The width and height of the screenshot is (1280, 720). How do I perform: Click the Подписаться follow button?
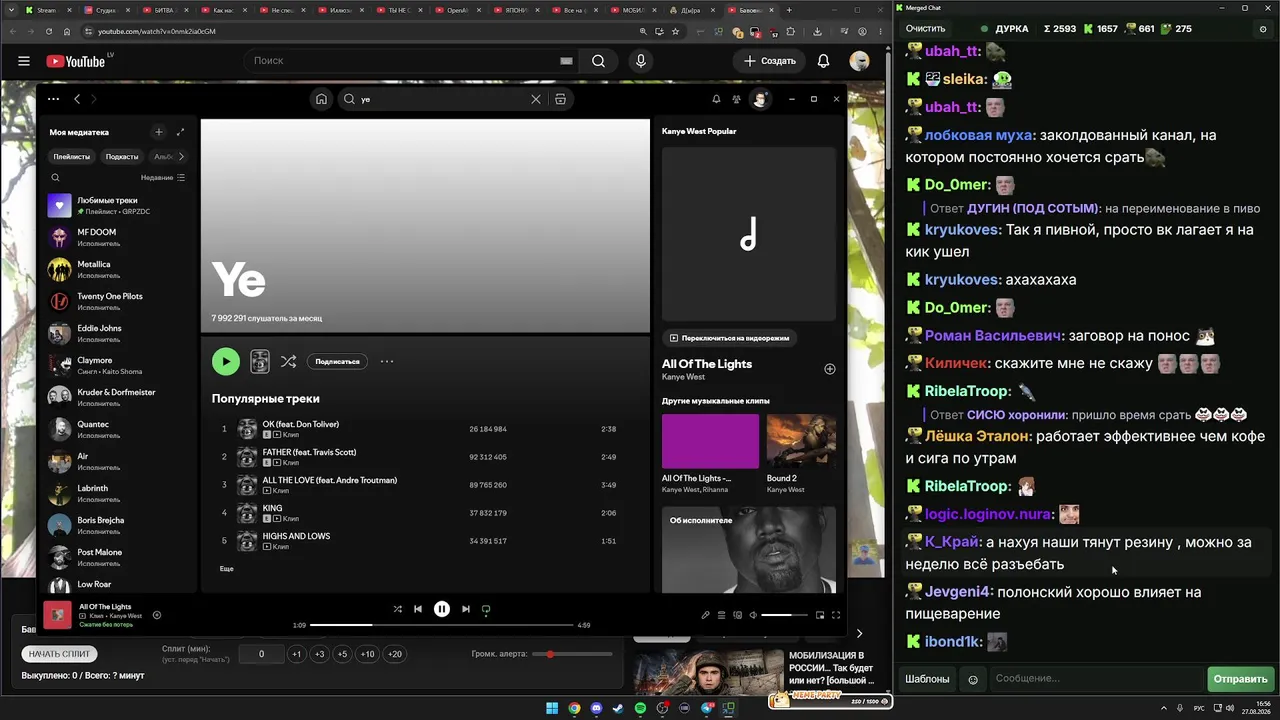[337, 362]
